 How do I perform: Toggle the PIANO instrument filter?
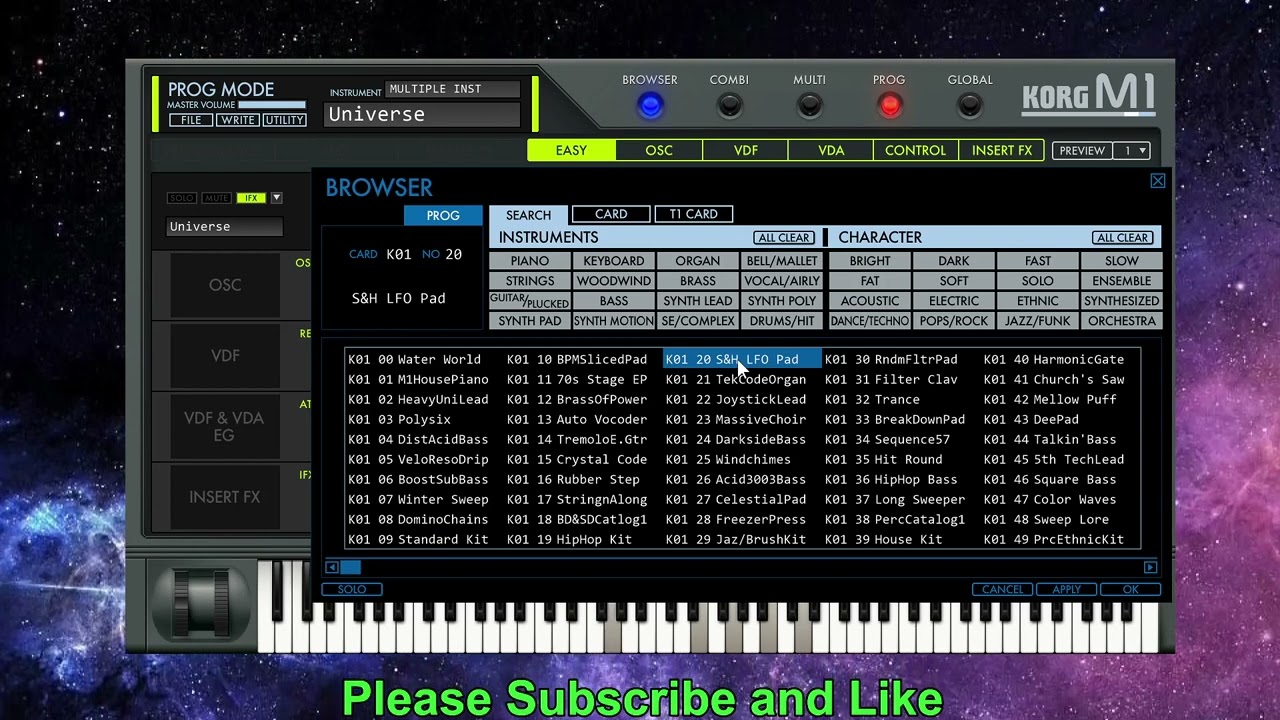[x=529, y=261]
